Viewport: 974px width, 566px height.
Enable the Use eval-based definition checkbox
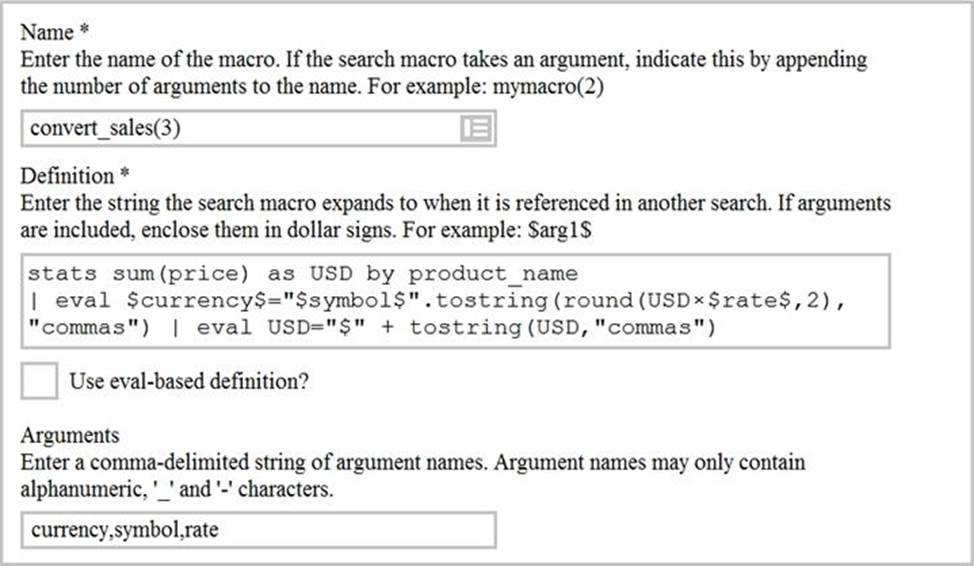pyautogui.click(x=39, y=383)
